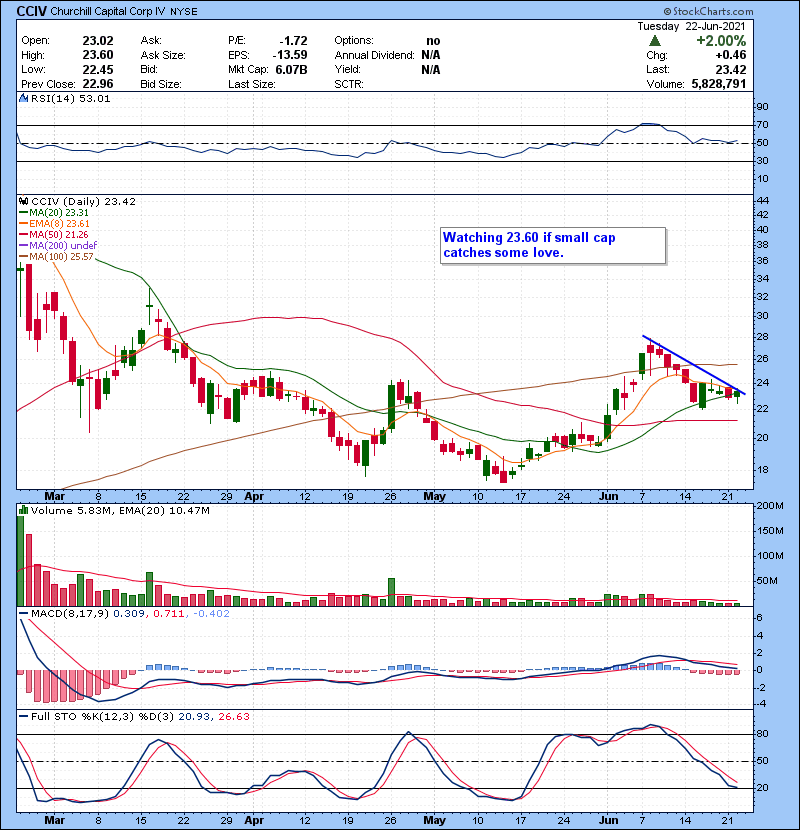Click the RSI indicator icon beside RSI(14)
Viewport: 800px width, 830px height.
pos(23,98)
